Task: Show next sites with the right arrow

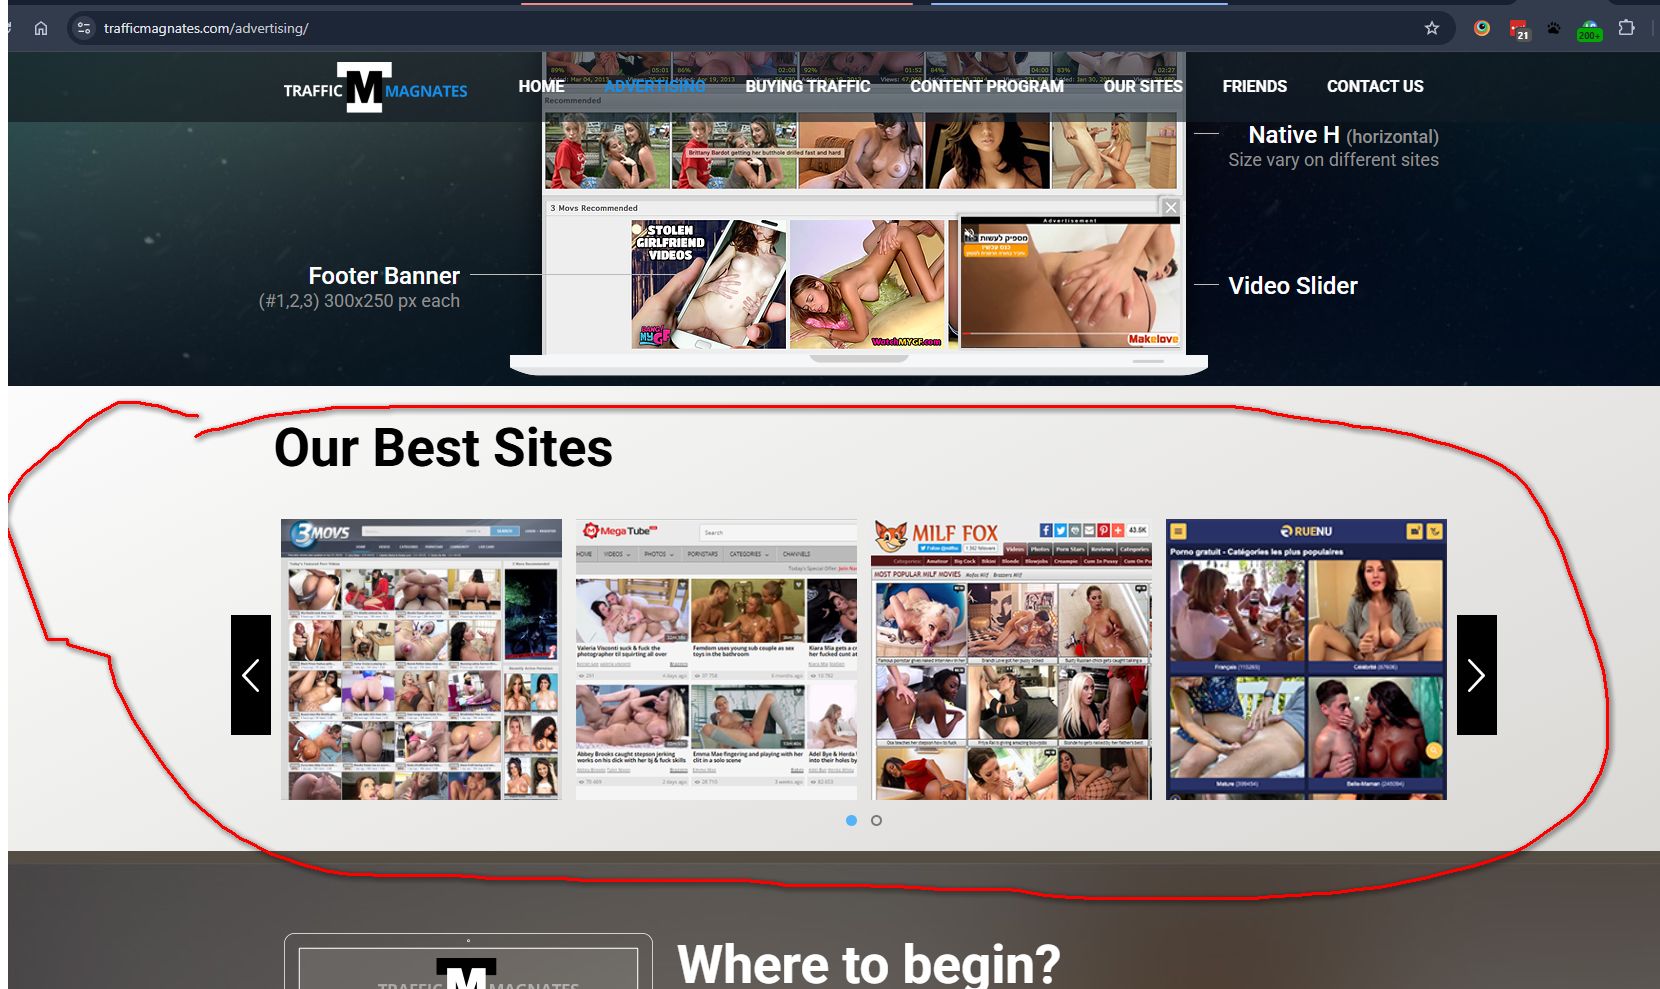Action: pos(1477,675)
